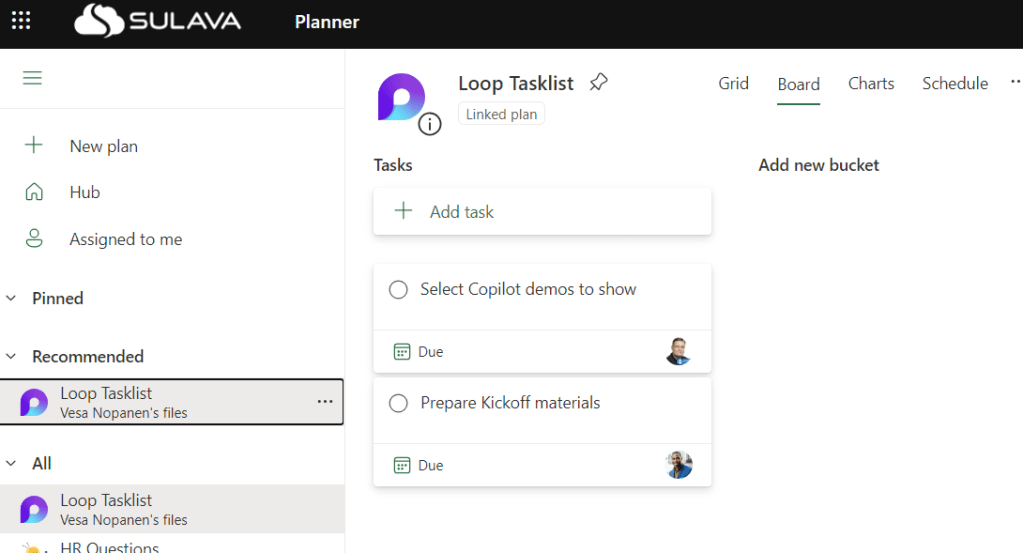Open the app launcher waffle icon
Screen dimensions: 1023x553
click(21, 21)
